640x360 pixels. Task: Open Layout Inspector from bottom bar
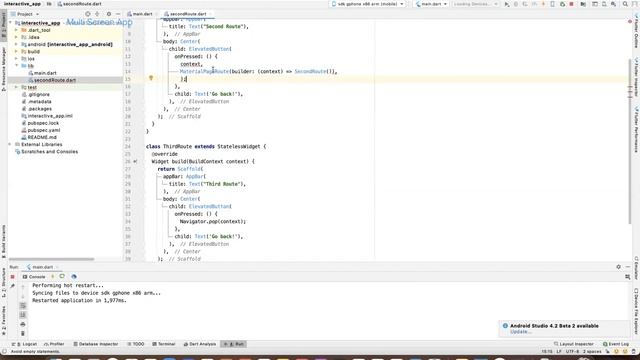[573, 344]
